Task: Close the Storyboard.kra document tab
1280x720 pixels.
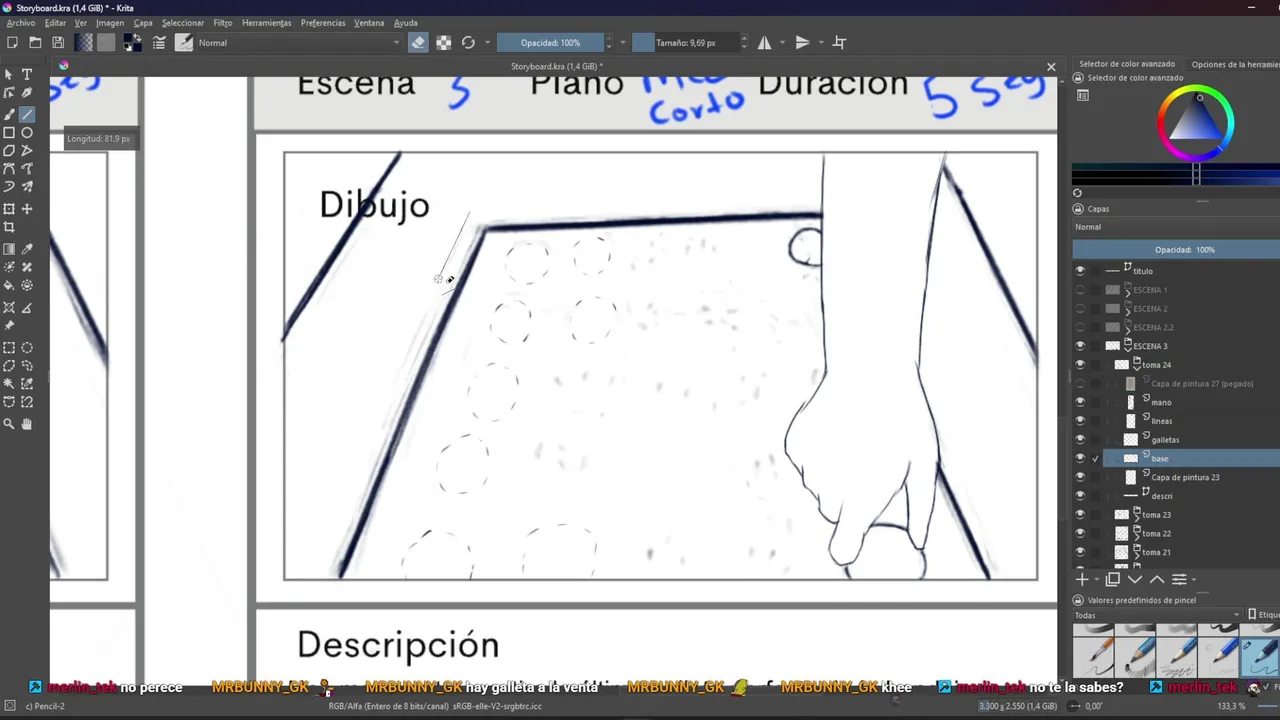Action: [x=1051, y=67]
